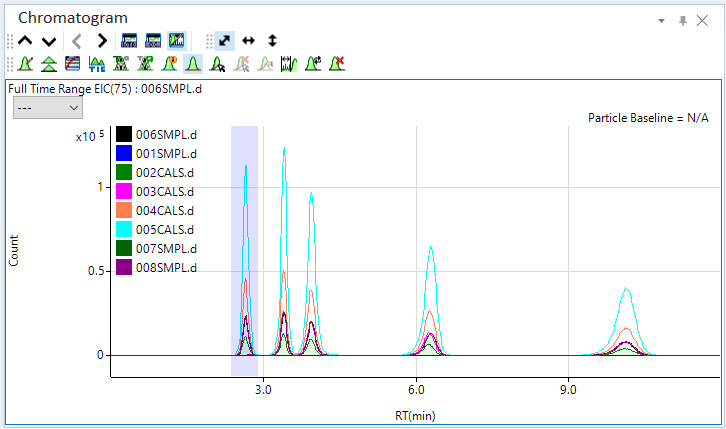Click the first binoculars peak search icon

click(x=121, y=64)
